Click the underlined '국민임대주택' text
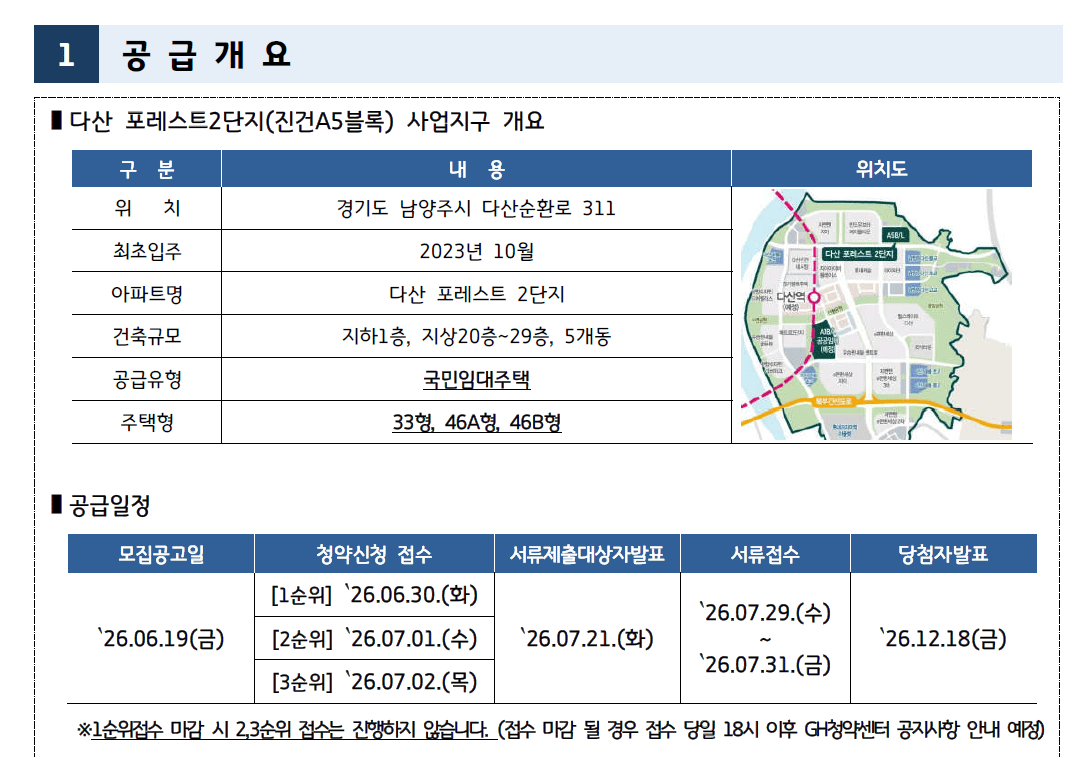This screenshot has height=757, width=1082. point(476,380)
